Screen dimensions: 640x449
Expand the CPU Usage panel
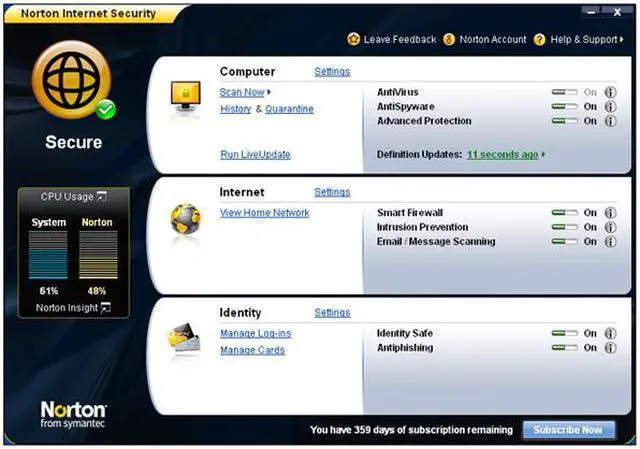click(100, 197)
